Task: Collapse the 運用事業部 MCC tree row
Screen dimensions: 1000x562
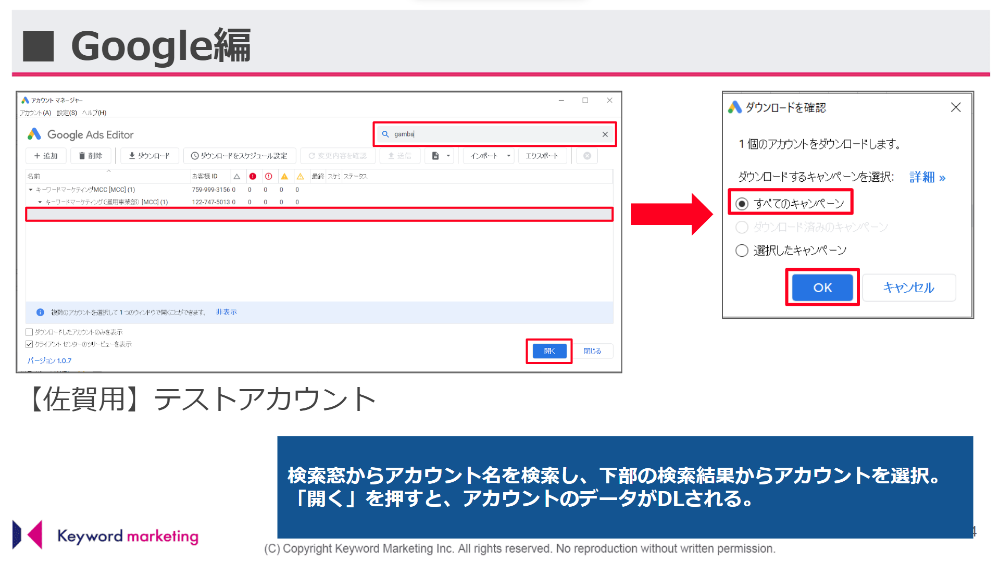Action: (40, 202)
